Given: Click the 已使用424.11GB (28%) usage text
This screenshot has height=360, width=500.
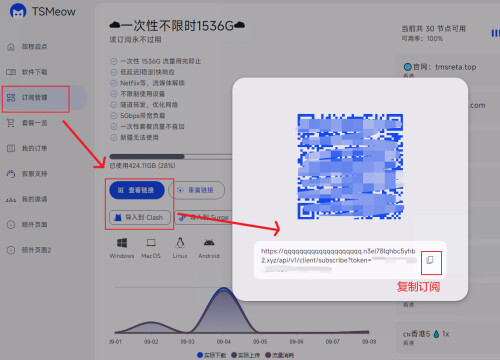Looking at the screenshot, I should tap(142, 166).
